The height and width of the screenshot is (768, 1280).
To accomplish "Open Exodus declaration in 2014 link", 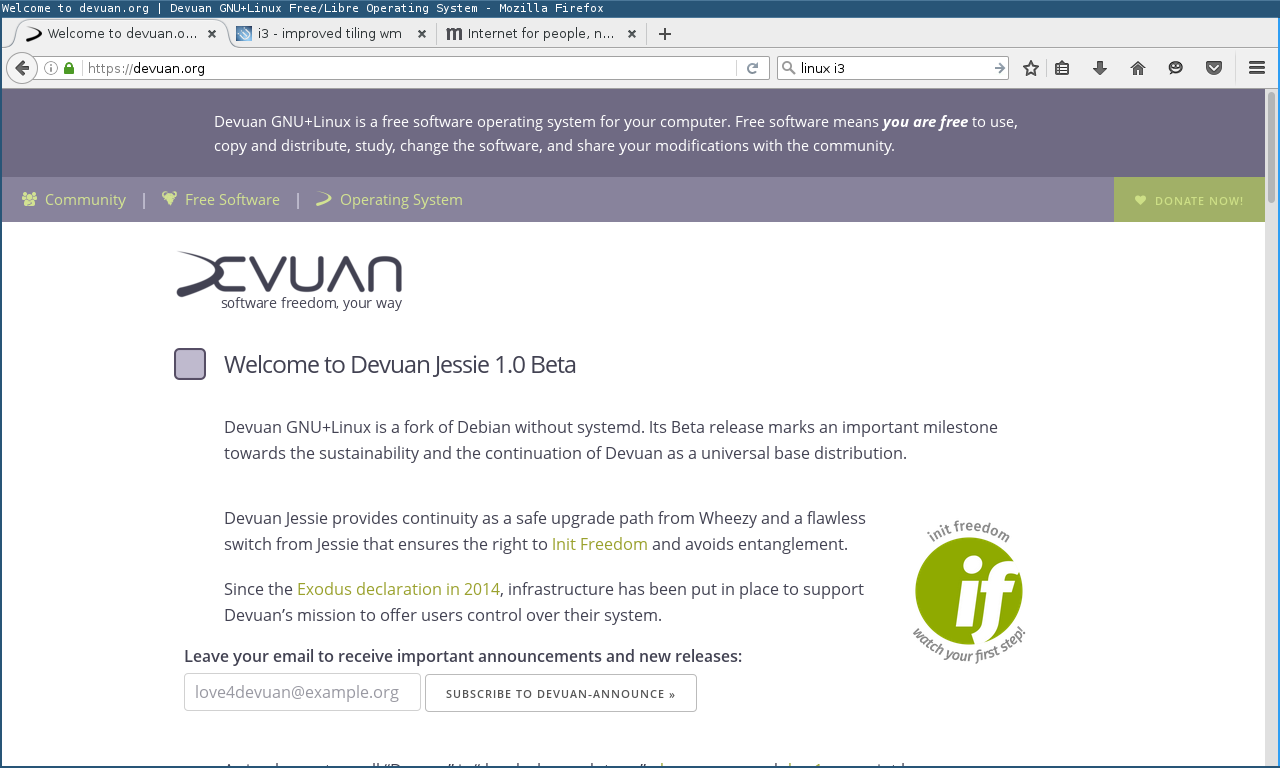I will [398, 589].
